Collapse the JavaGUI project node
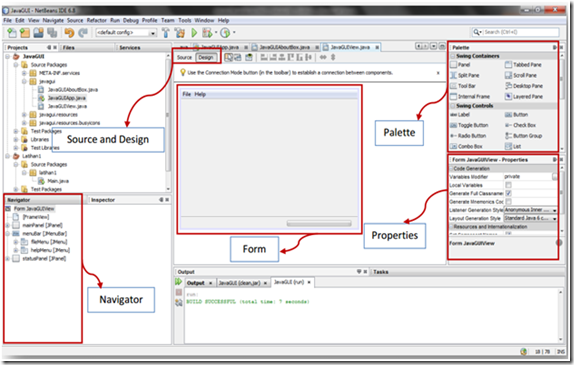574x365 pixels. tap(7, 56)
